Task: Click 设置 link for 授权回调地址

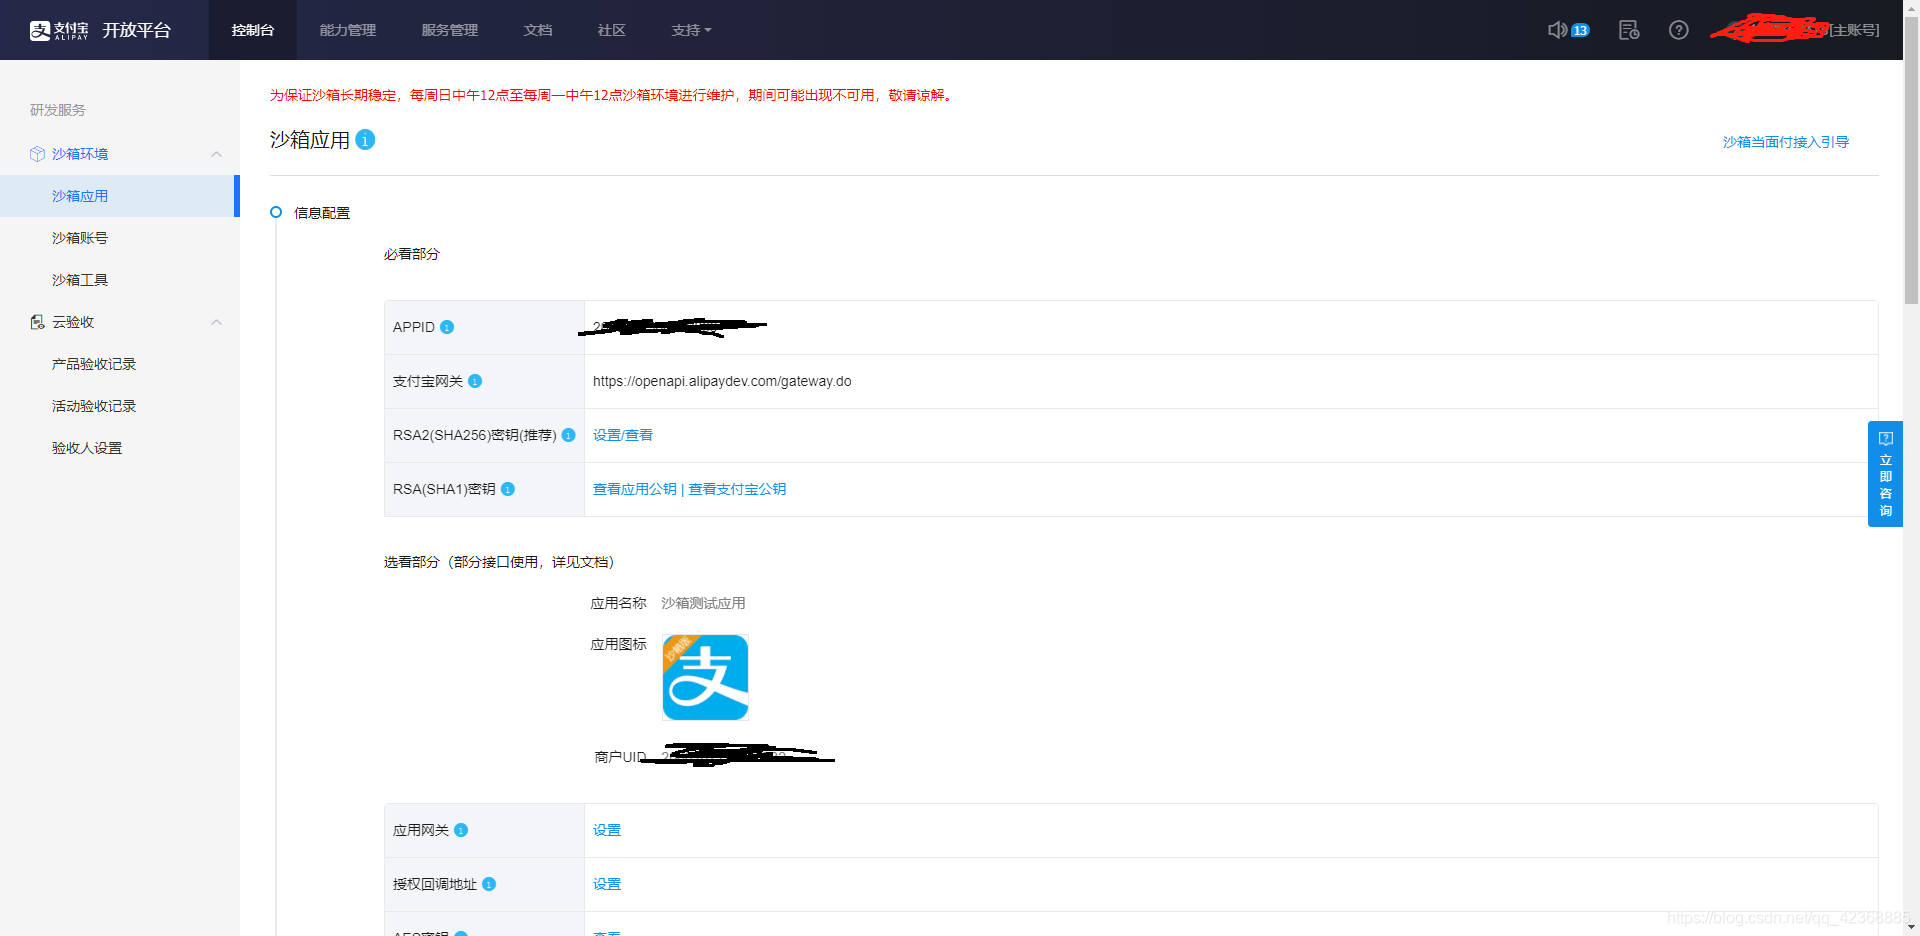Action: coord(607,884)
